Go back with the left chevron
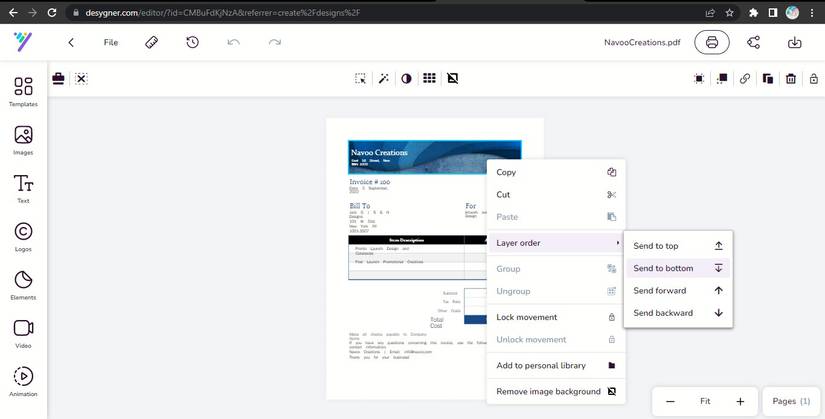825x419 pixels. point(71,43)
